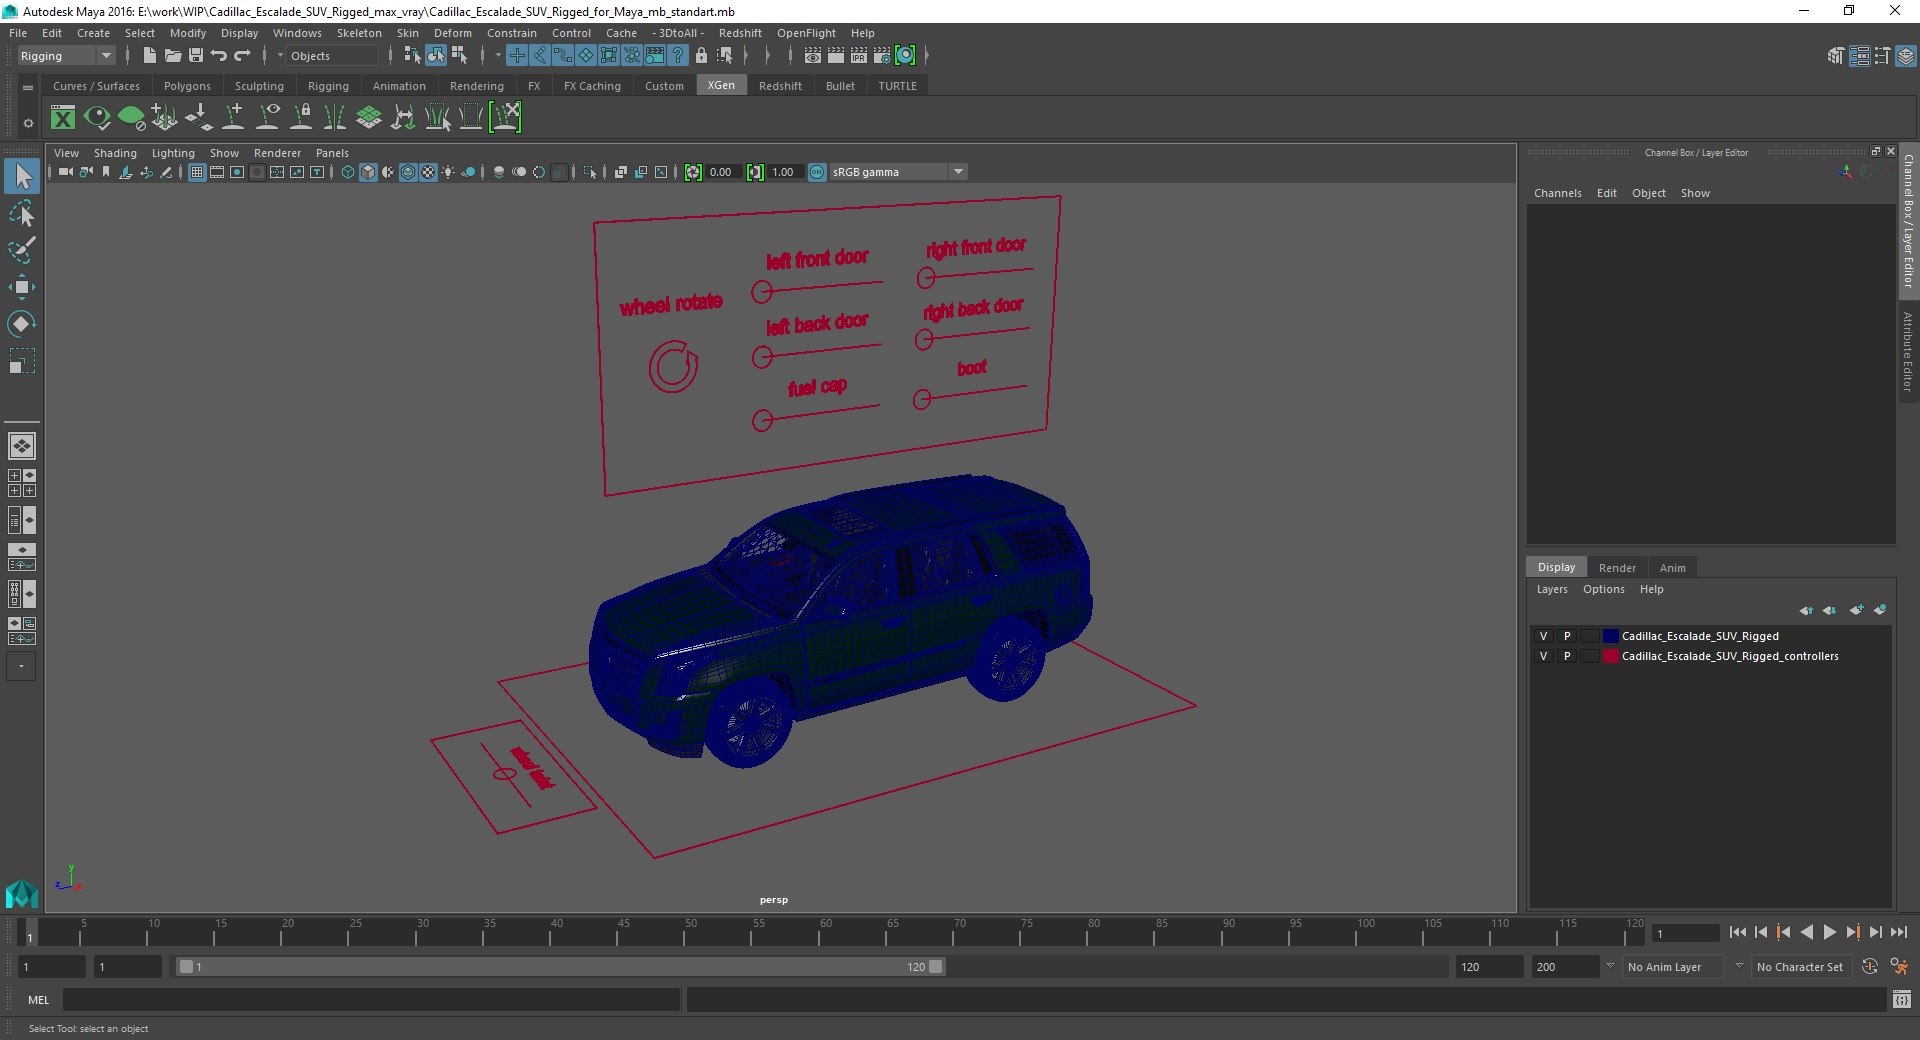
Task: Activate the Rotate tool
Action: (x=22, y=323)
